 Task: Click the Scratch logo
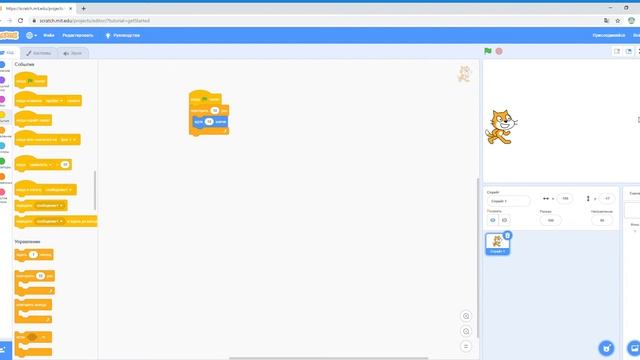click(9, 36)
